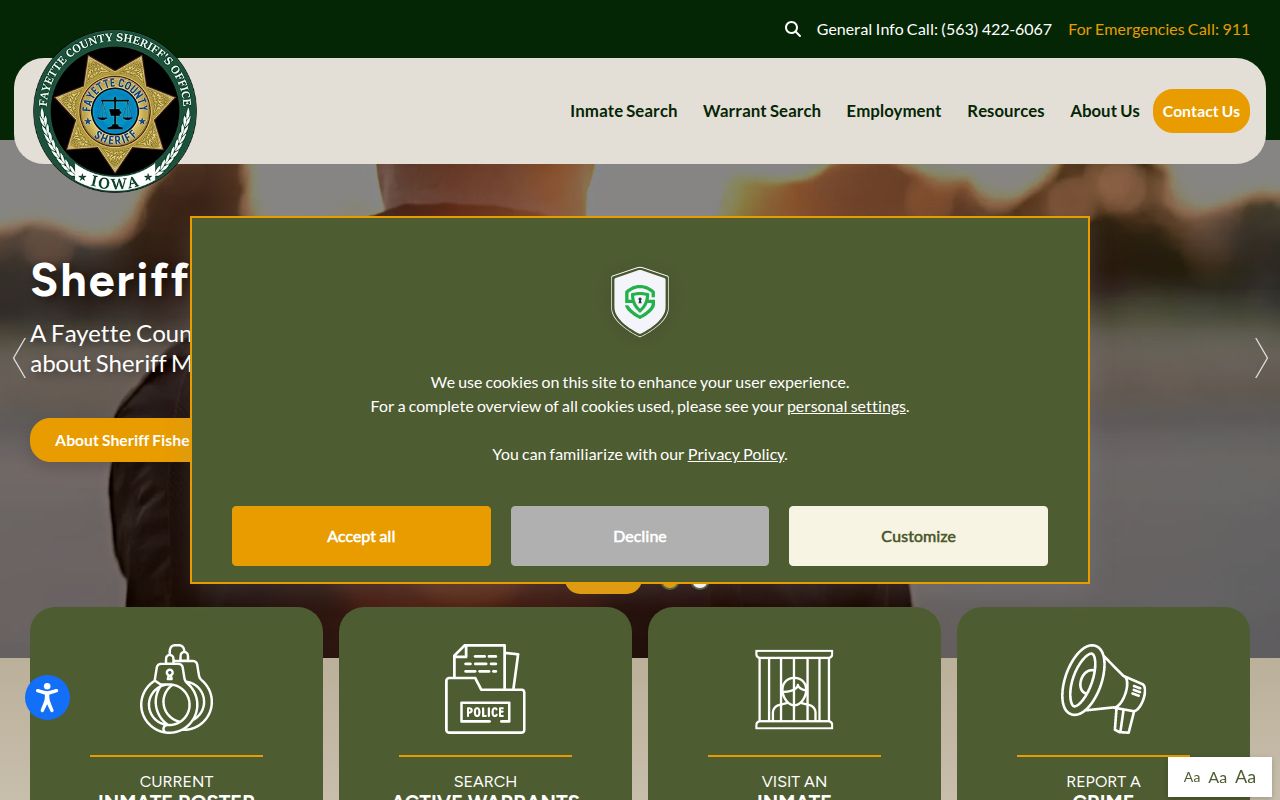Open the accessibility widget icon
The height and width of the screenshot is (800, 1280).
[x=47, y=697]
